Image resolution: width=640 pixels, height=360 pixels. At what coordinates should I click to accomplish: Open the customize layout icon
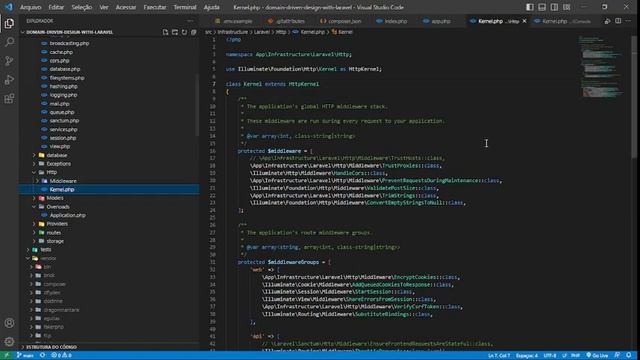[567, 7]
